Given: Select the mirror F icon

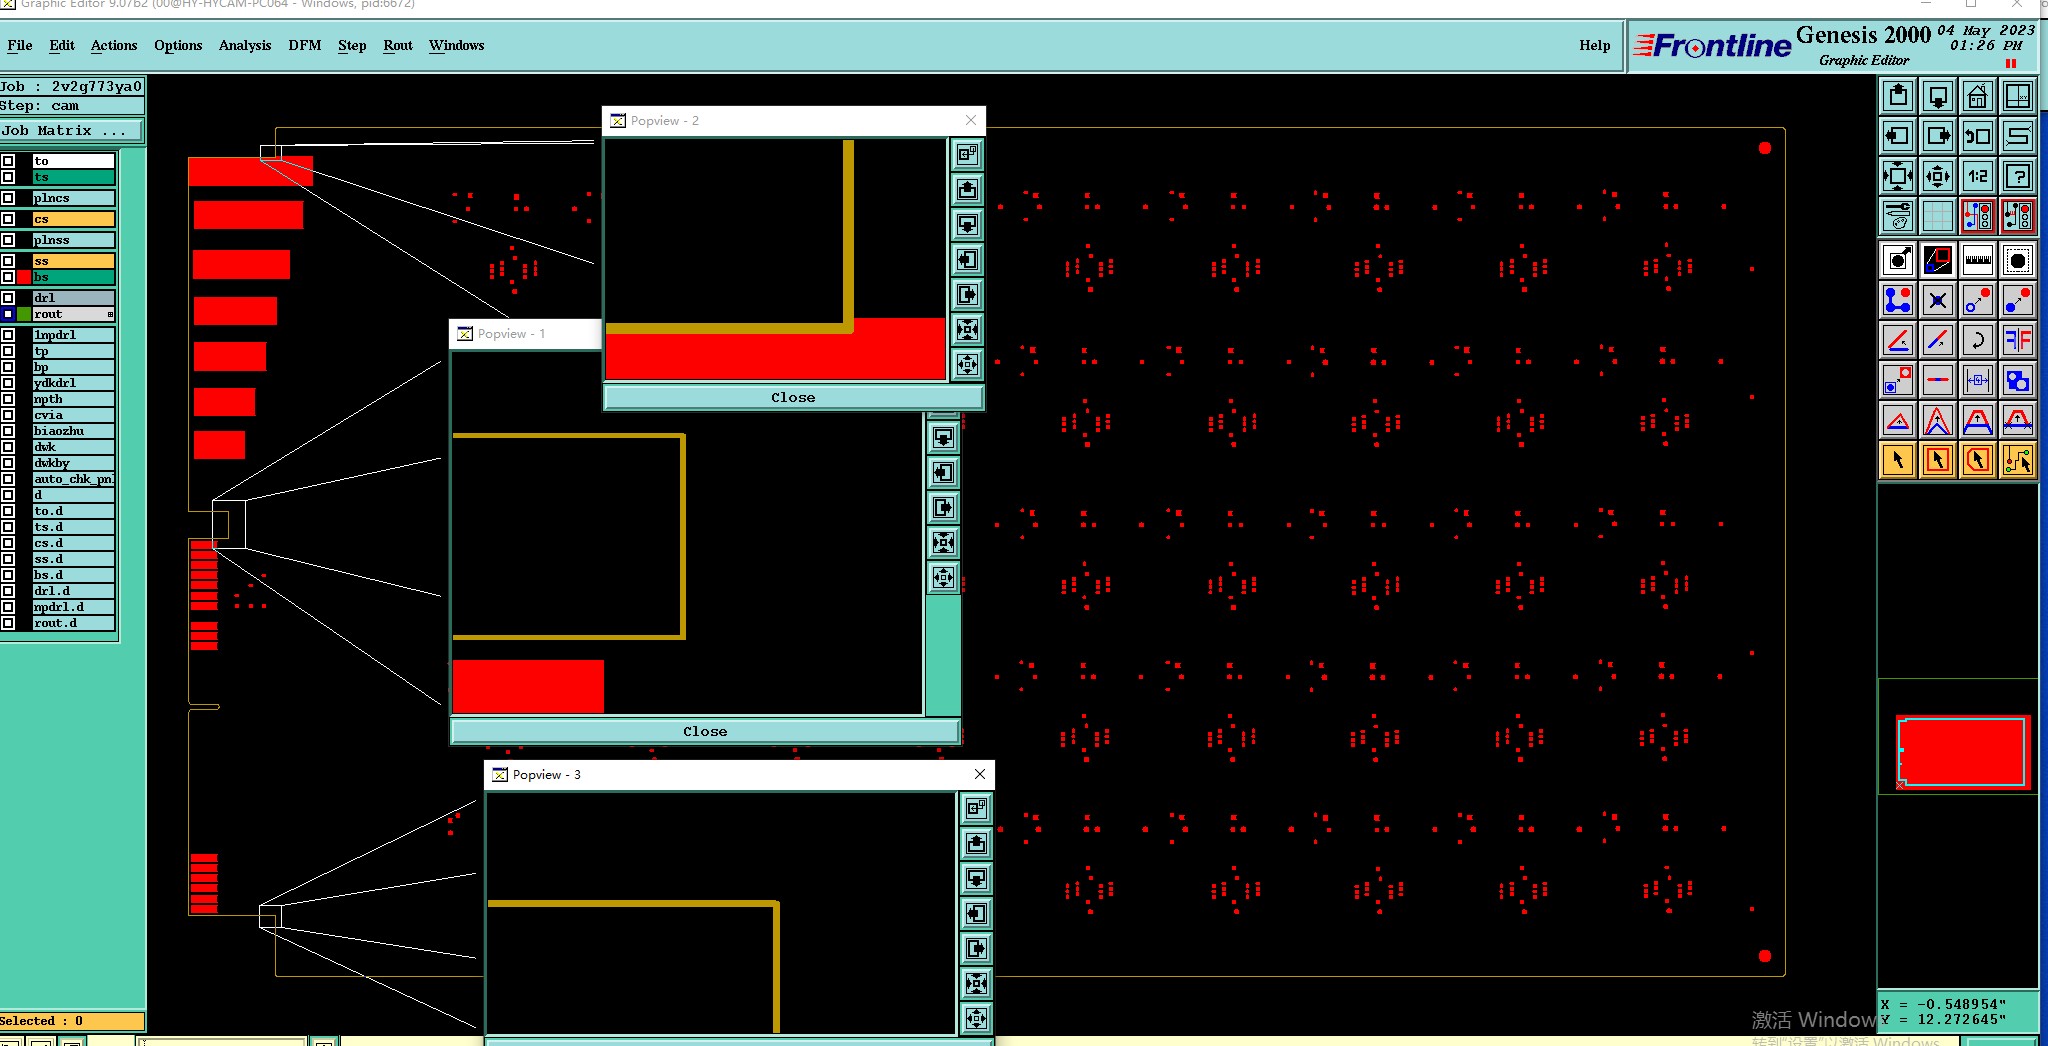Looking at the screenshot, I should tap(2018, 340).
